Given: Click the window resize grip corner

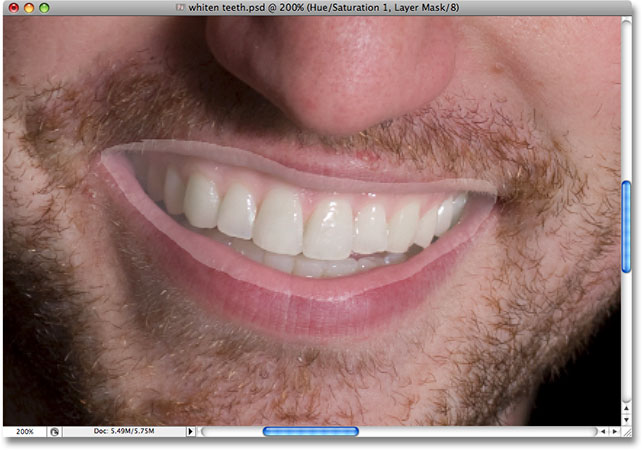Looking at the screenshot, I should pyautogui.click(x=627, y=432).
